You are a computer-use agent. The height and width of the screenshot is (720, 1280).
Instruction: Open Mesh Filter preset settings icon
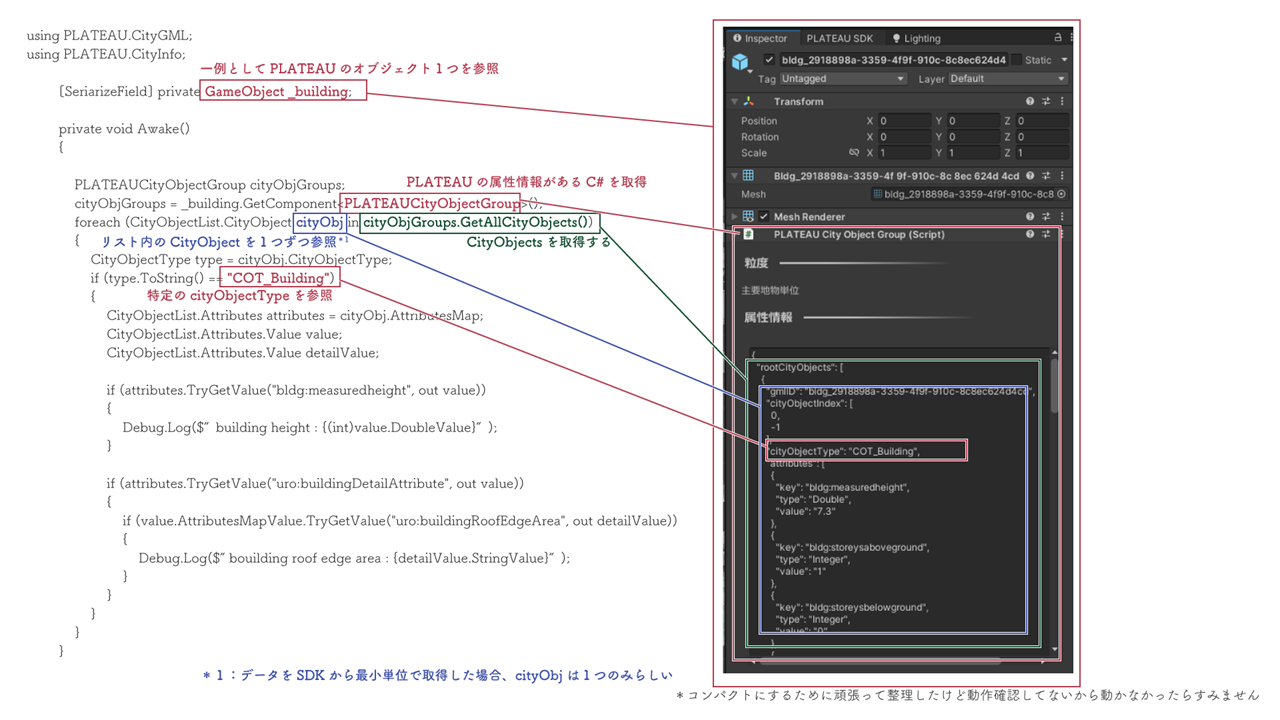pyautogui.click(x=1046, y=176)
